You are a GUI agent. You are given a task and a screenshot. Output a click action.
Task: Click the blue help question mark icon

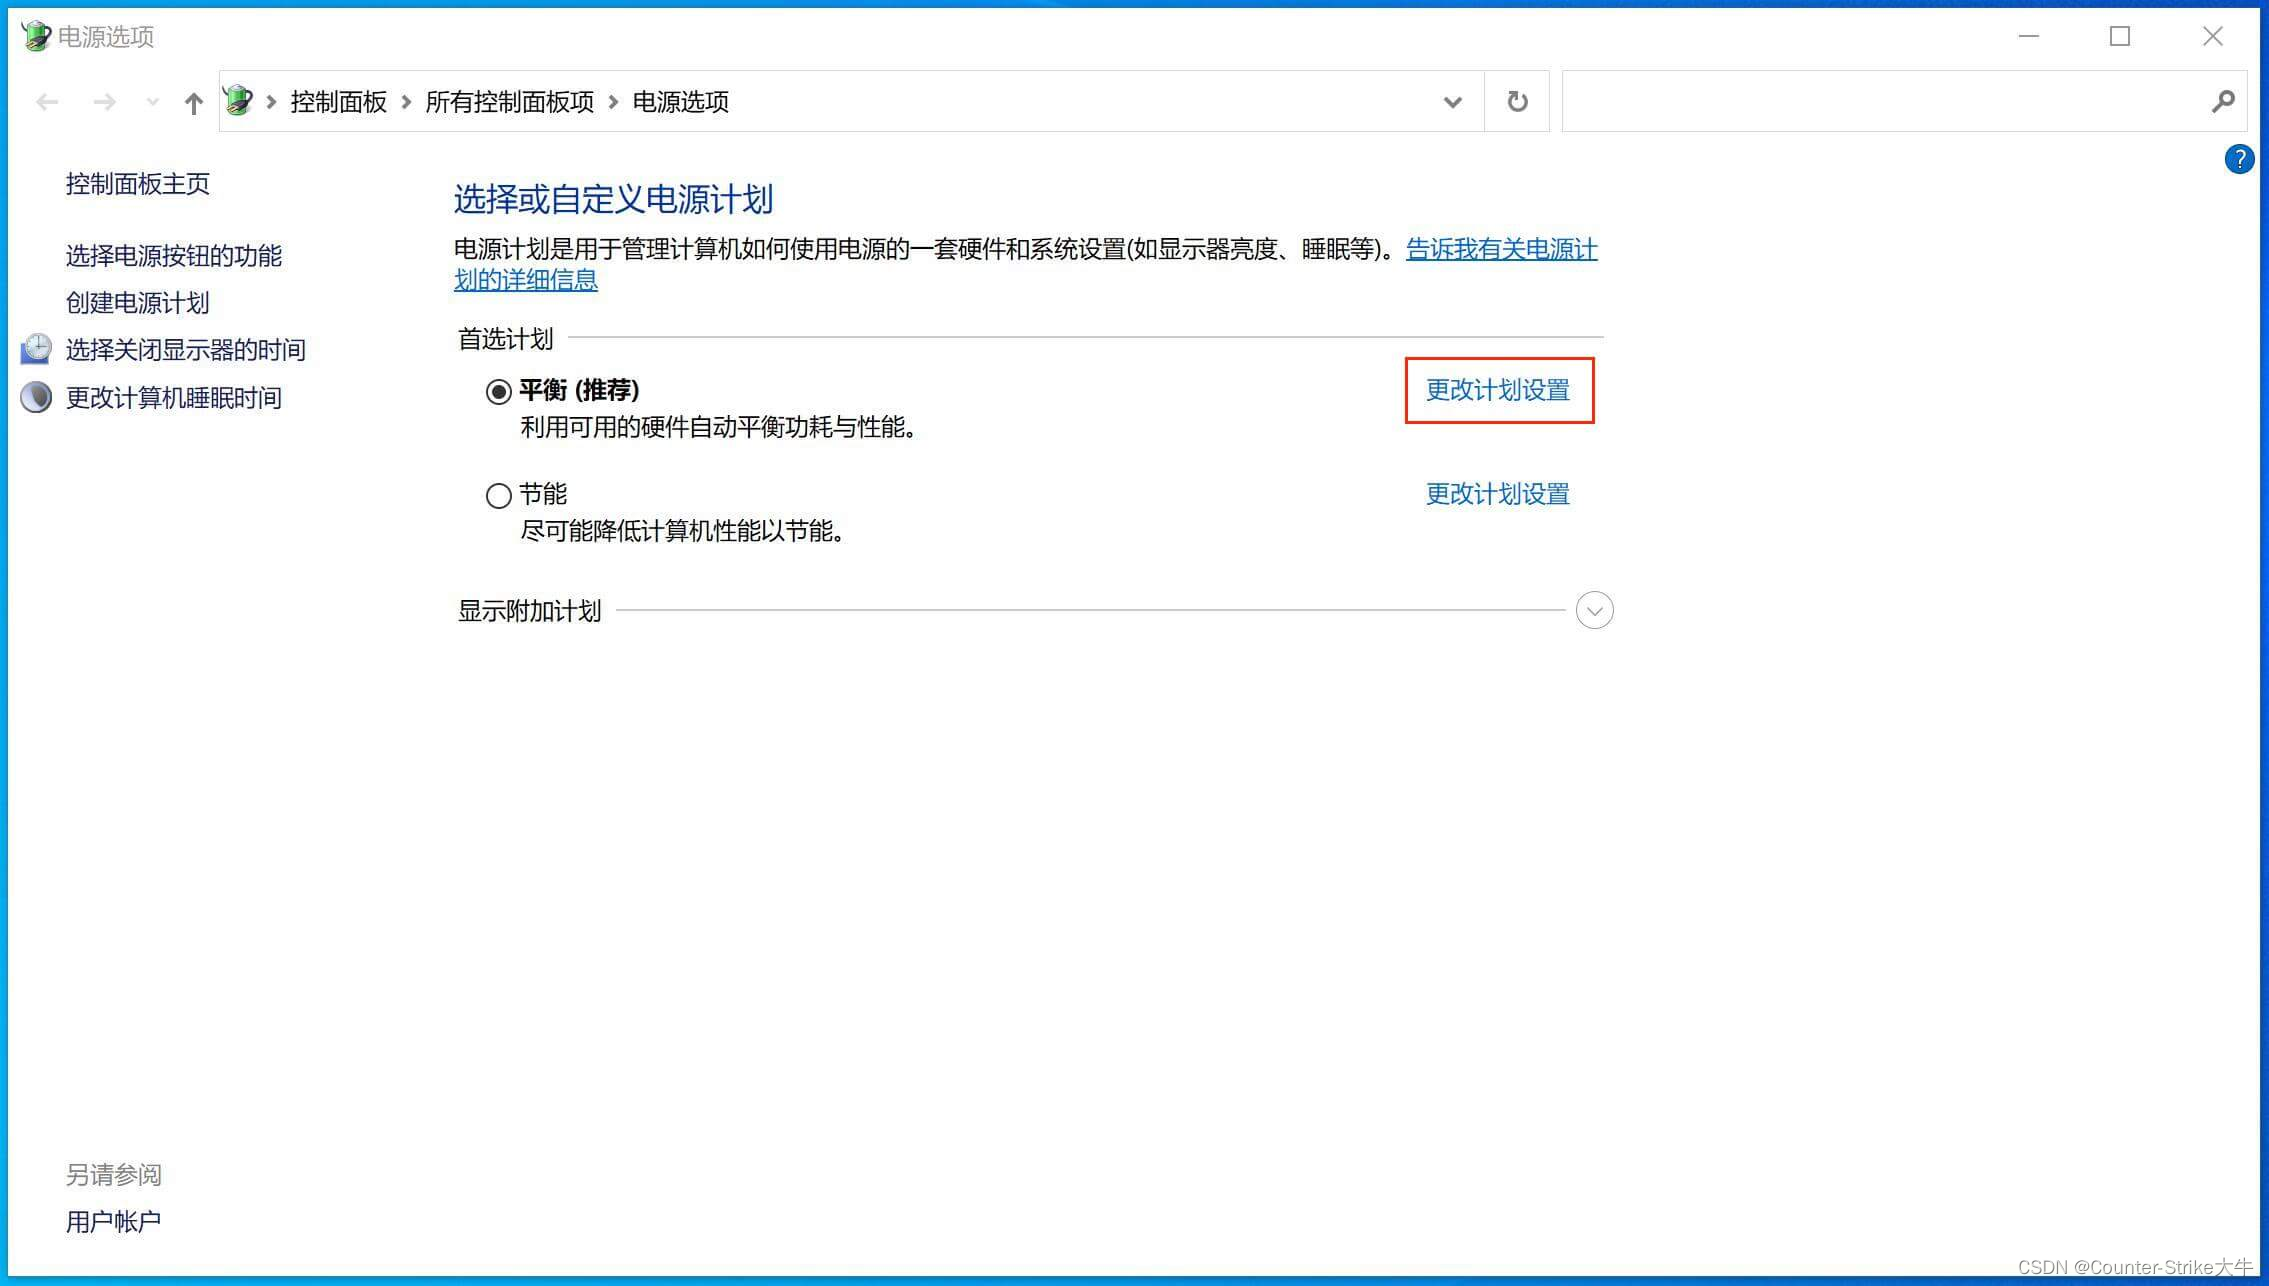2239,159
